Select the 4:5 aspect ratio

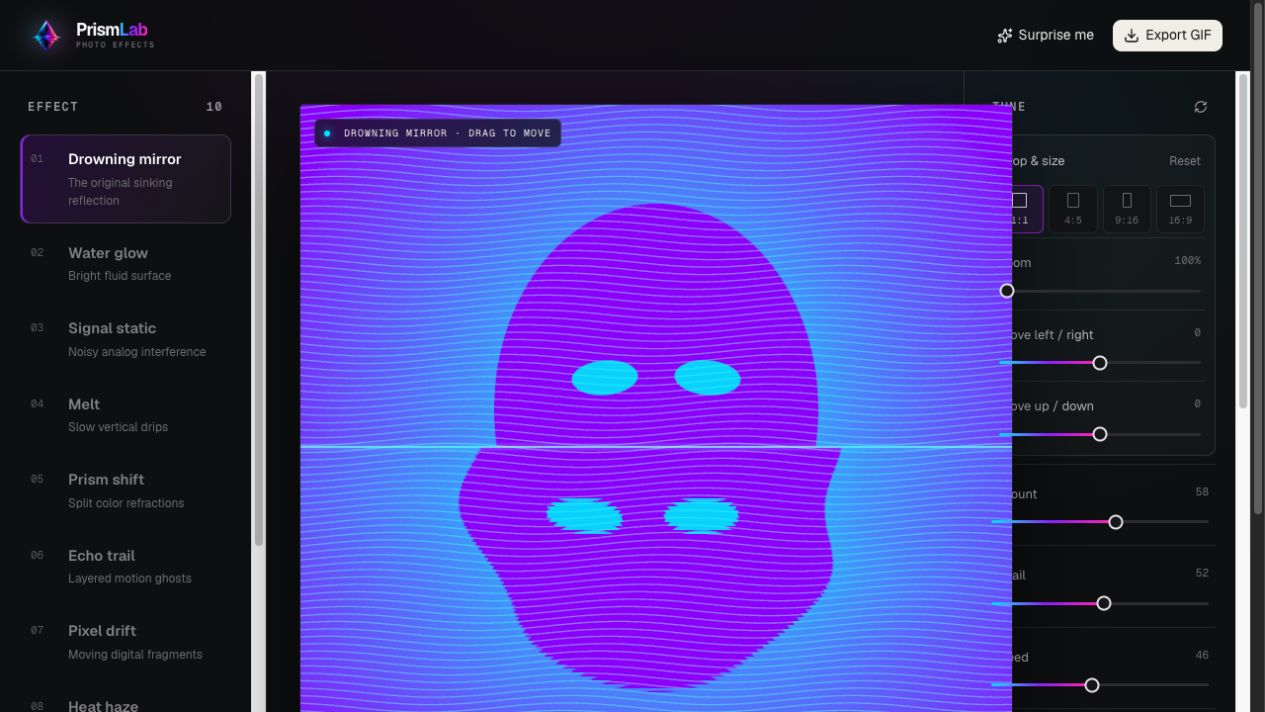pos(1073,209)
